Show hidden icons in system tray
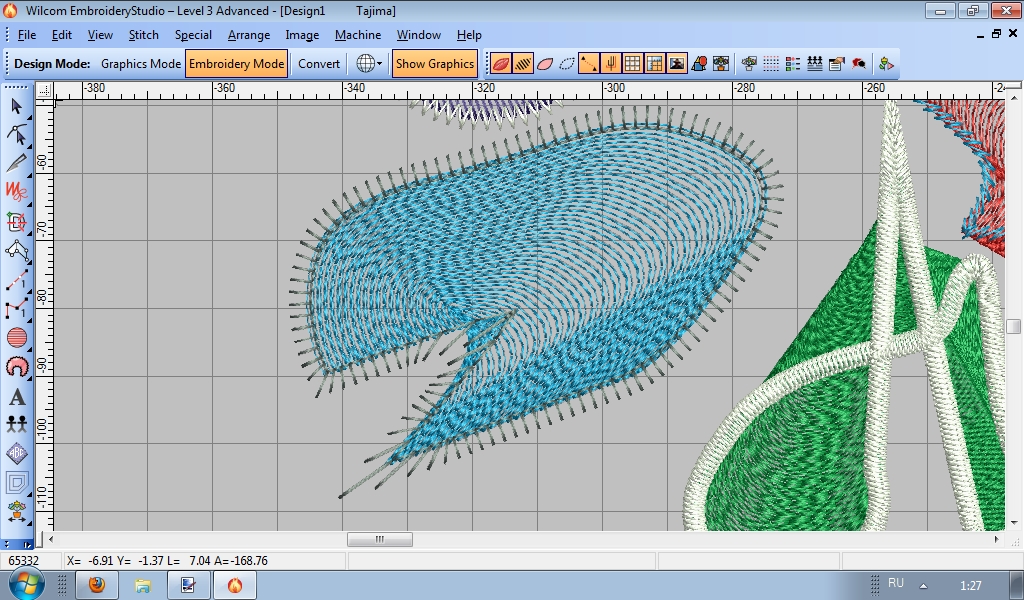1024x600 pixels. tap(923, 585)
